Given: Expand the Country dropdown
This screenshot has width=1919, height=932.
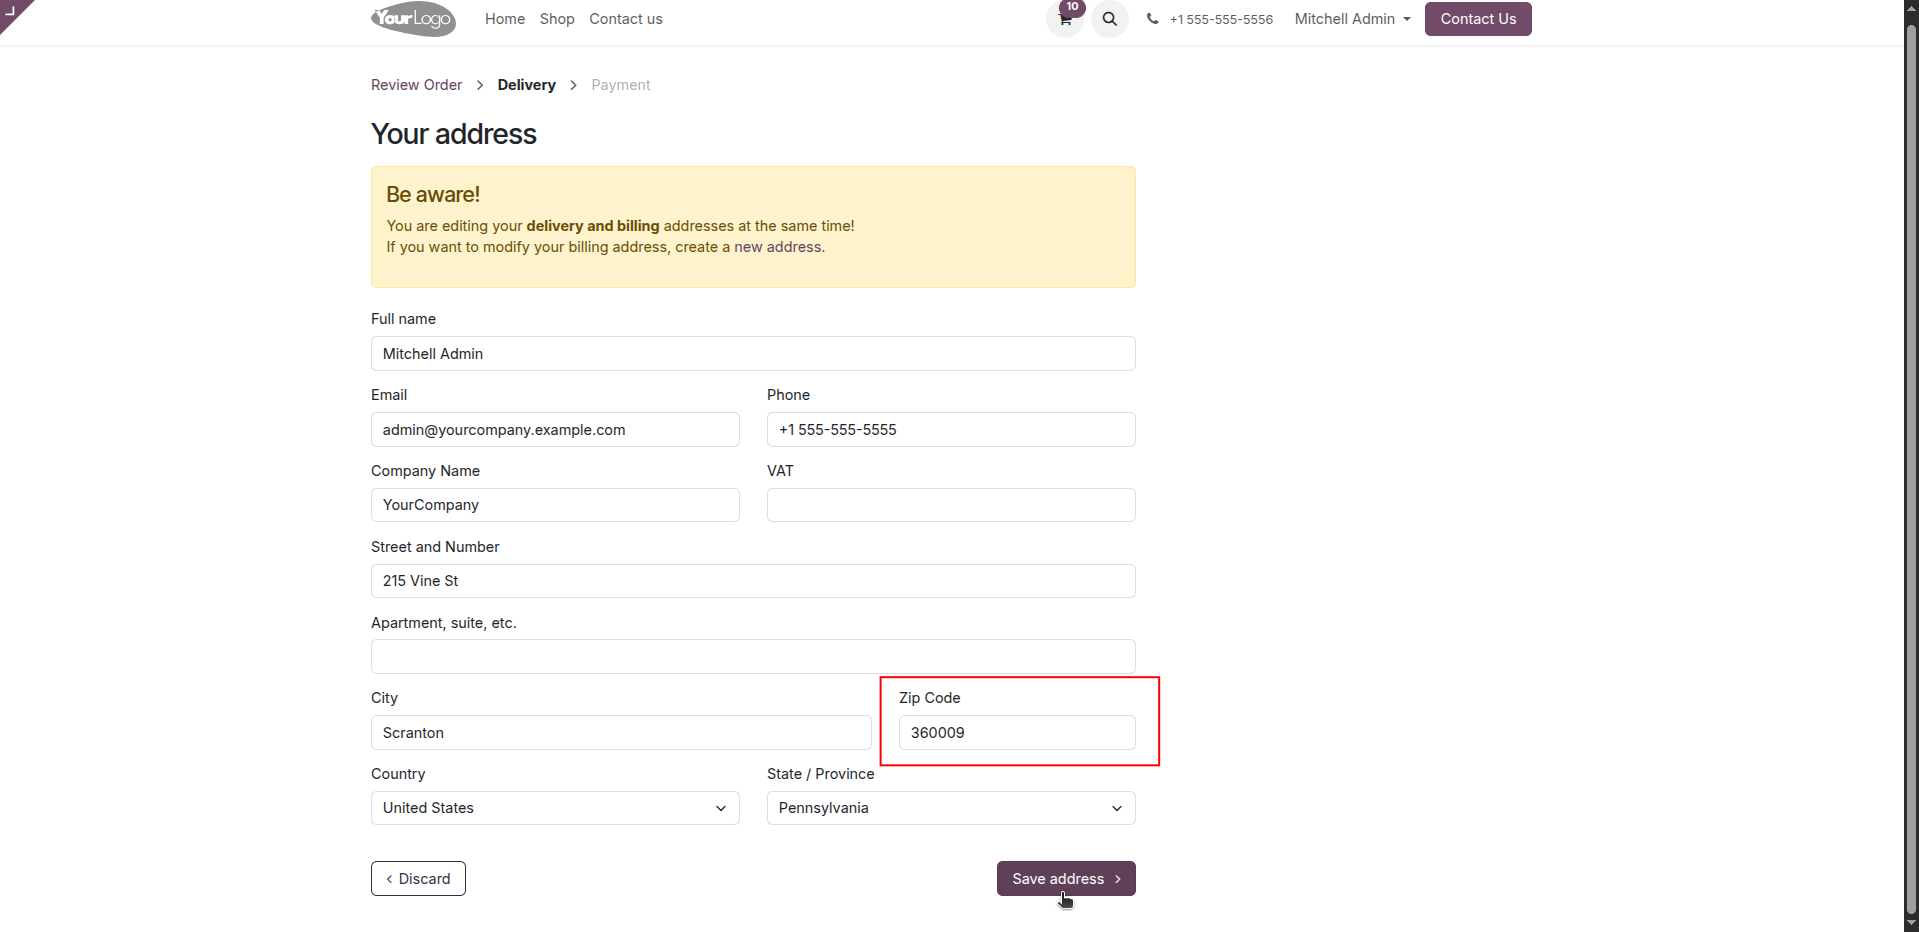Looking at the screenshot, I should [x=555, y=808].
